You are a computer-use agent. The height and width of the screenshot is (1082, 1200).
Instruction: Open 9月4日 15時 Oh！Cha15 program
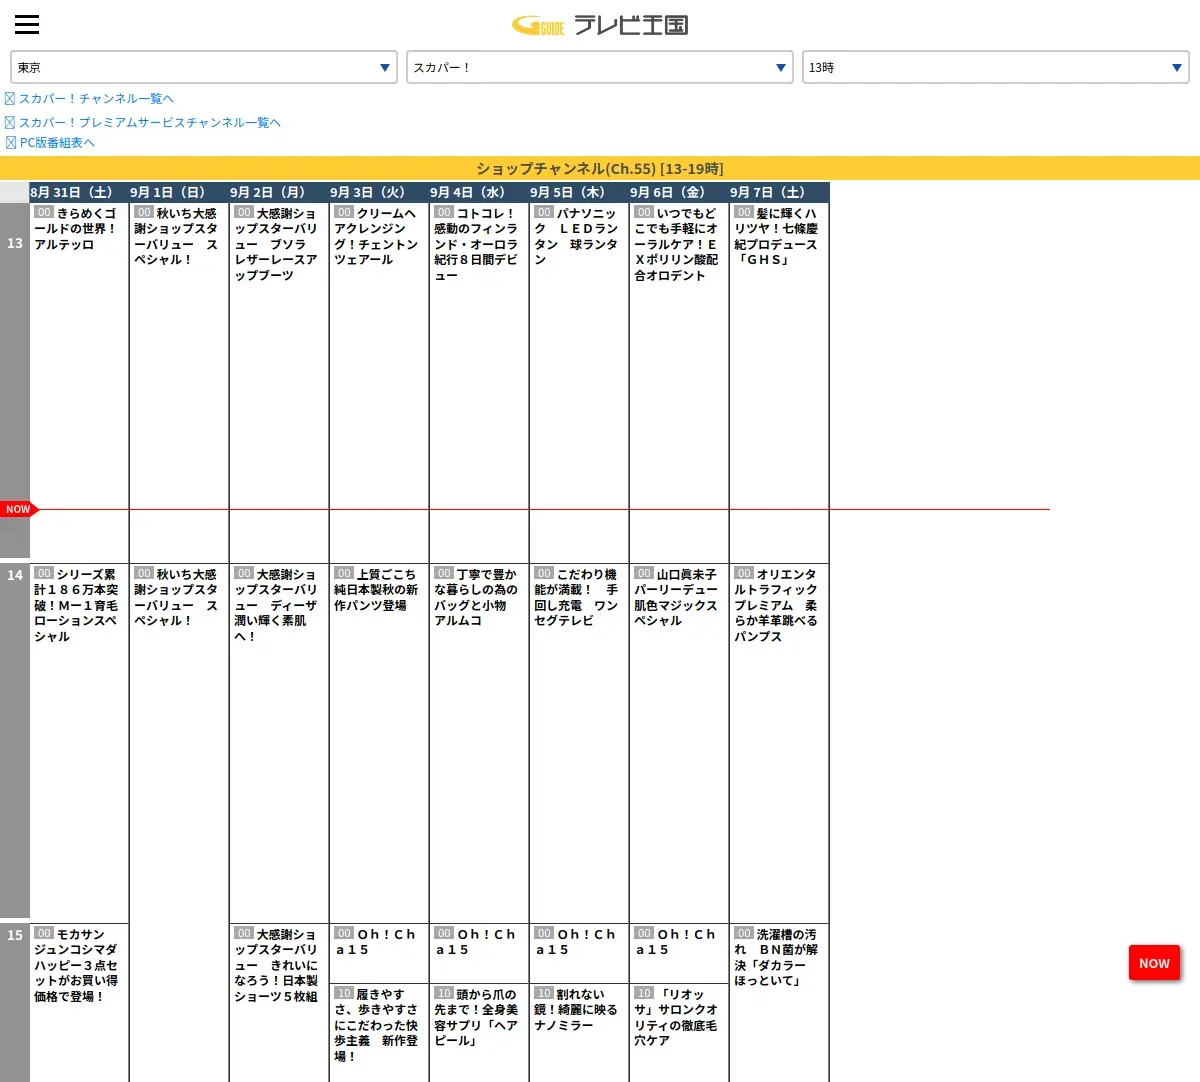tap(479, 953)
